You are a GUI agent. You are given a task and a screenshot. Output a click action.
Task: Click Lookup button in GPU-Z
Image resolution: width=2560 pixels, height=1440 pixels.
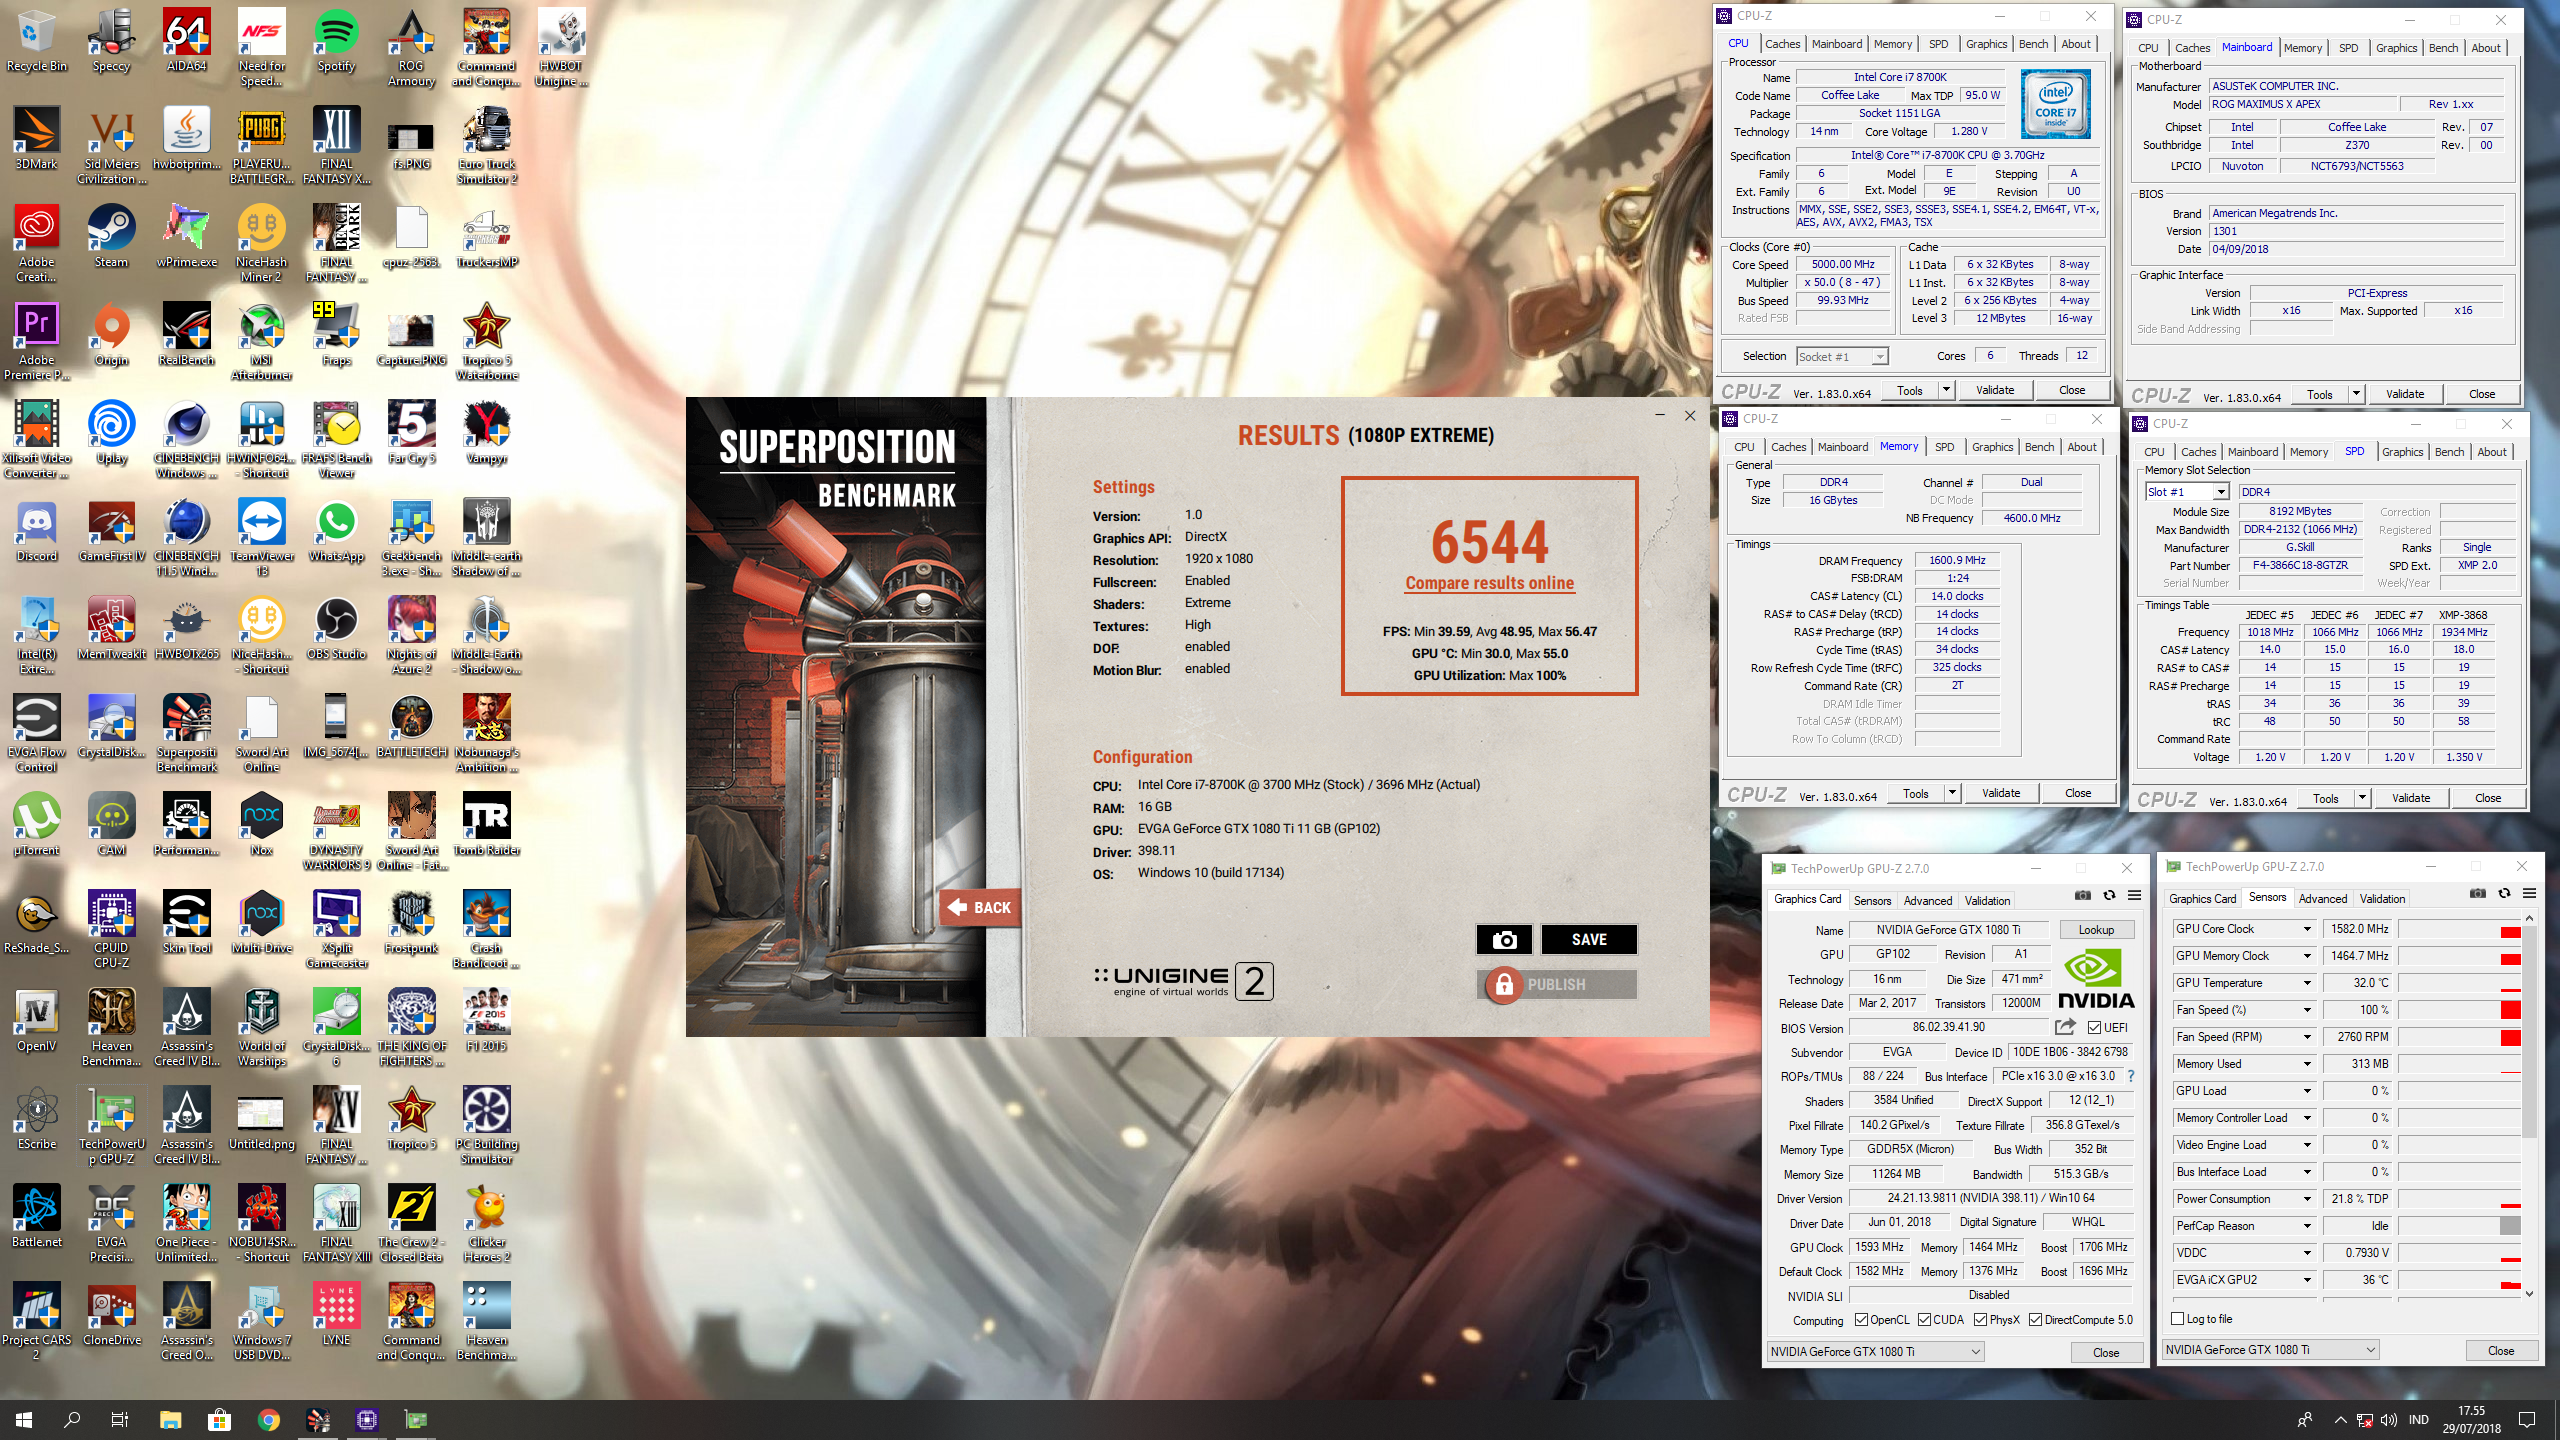tap(2096, 930)
